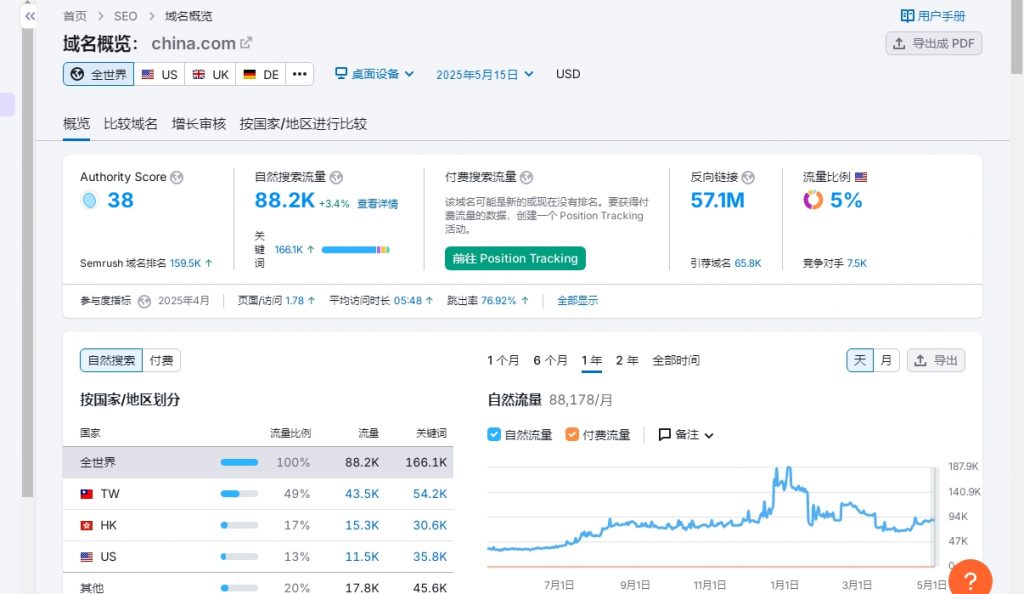Collapse the sidebar with double-chevron icon

pyautogui.click(x=30, y=16)
